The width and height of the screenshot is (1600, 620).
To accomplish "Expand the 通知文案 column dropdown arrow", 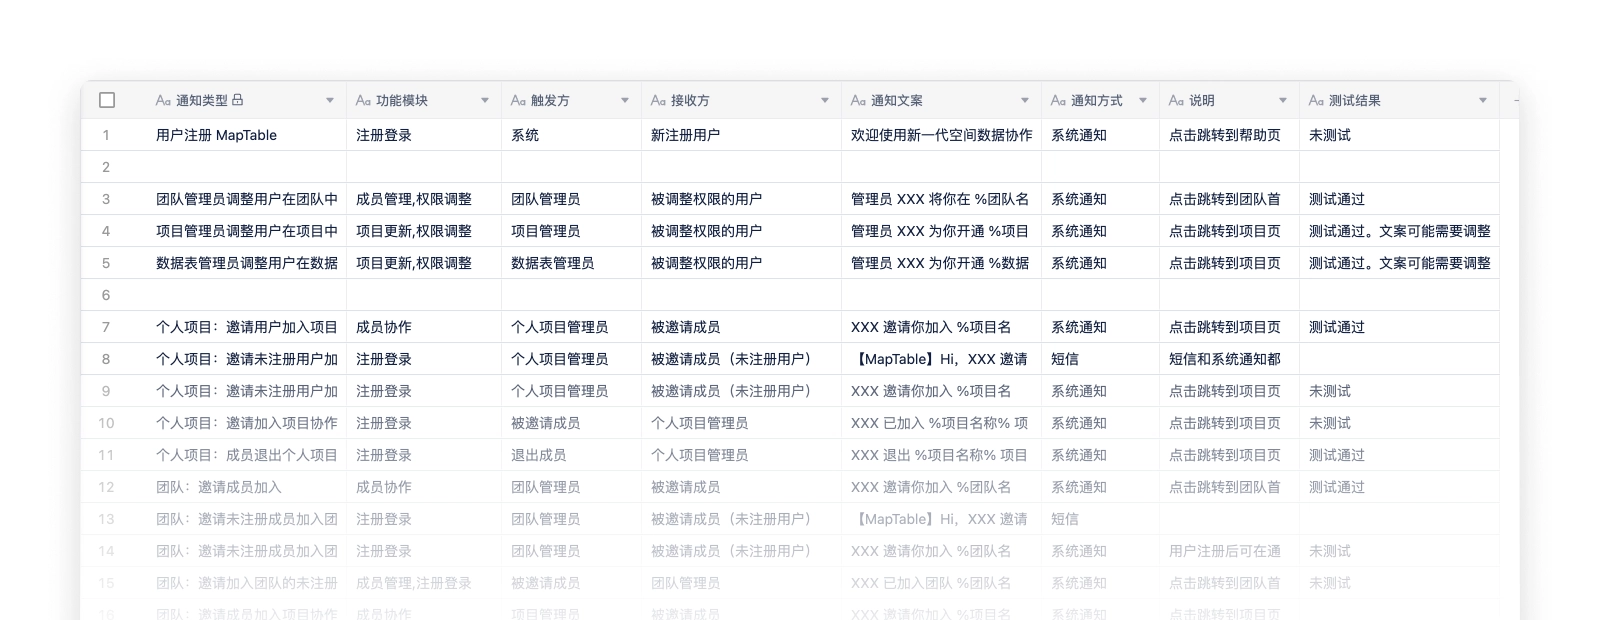I will pyautogui.click(x=1025, y=101).
